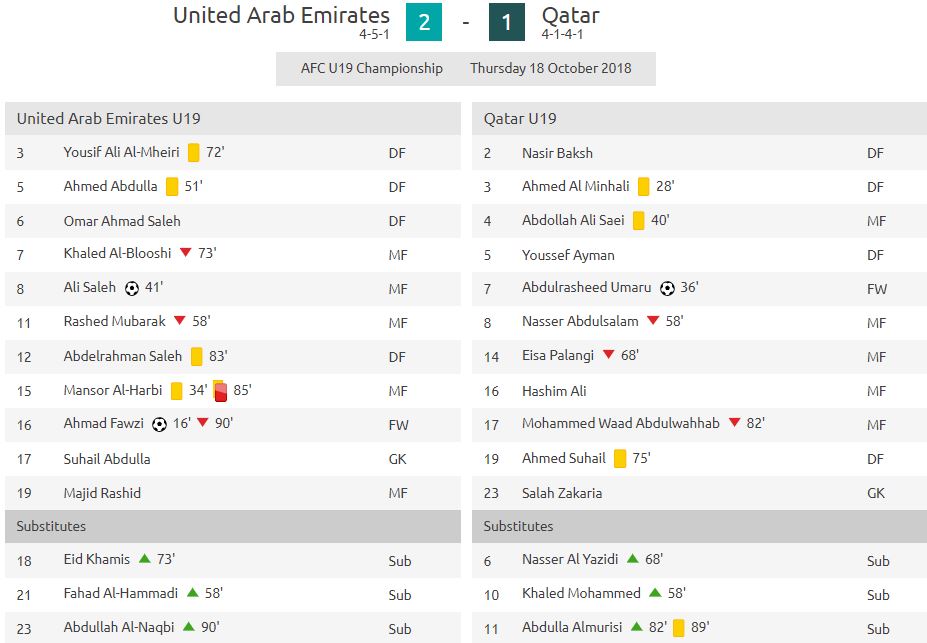Click Abdulla Almurisi's yellow card icon

679,628
